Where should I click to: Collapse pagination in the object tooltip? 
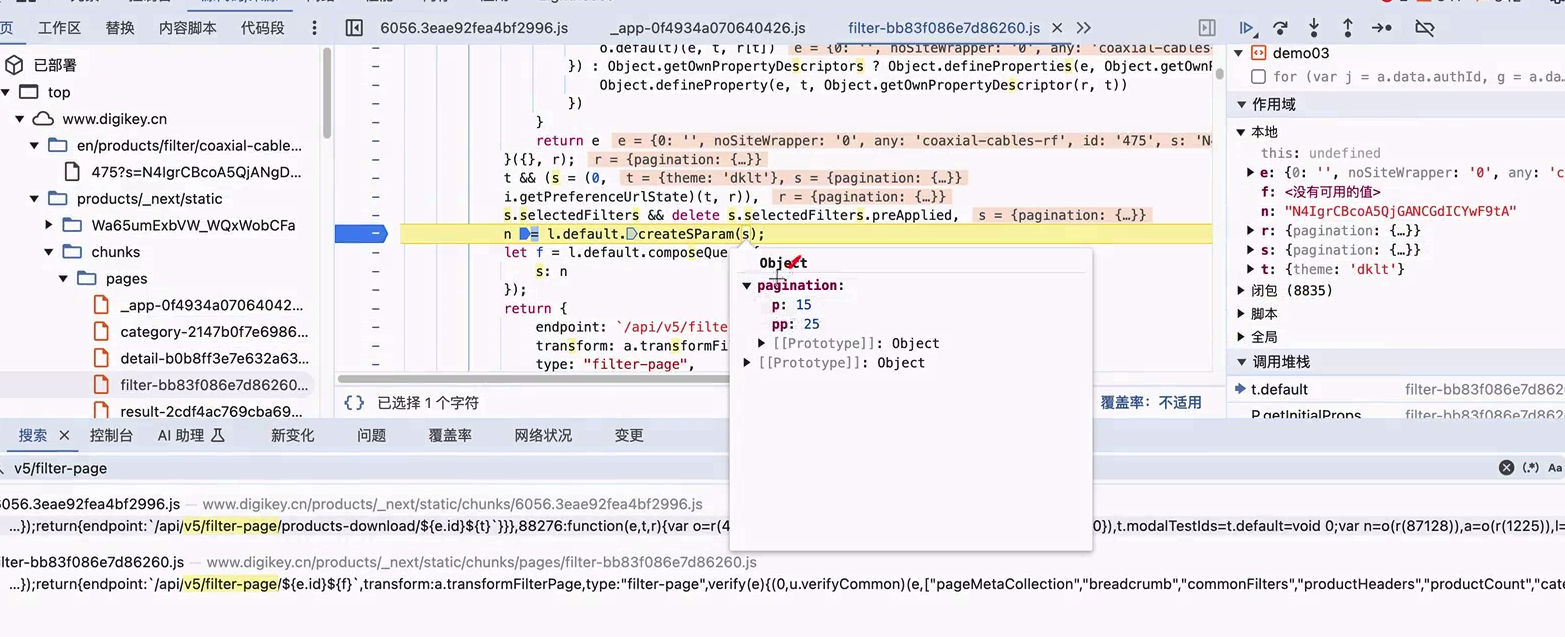coord(747,286)
